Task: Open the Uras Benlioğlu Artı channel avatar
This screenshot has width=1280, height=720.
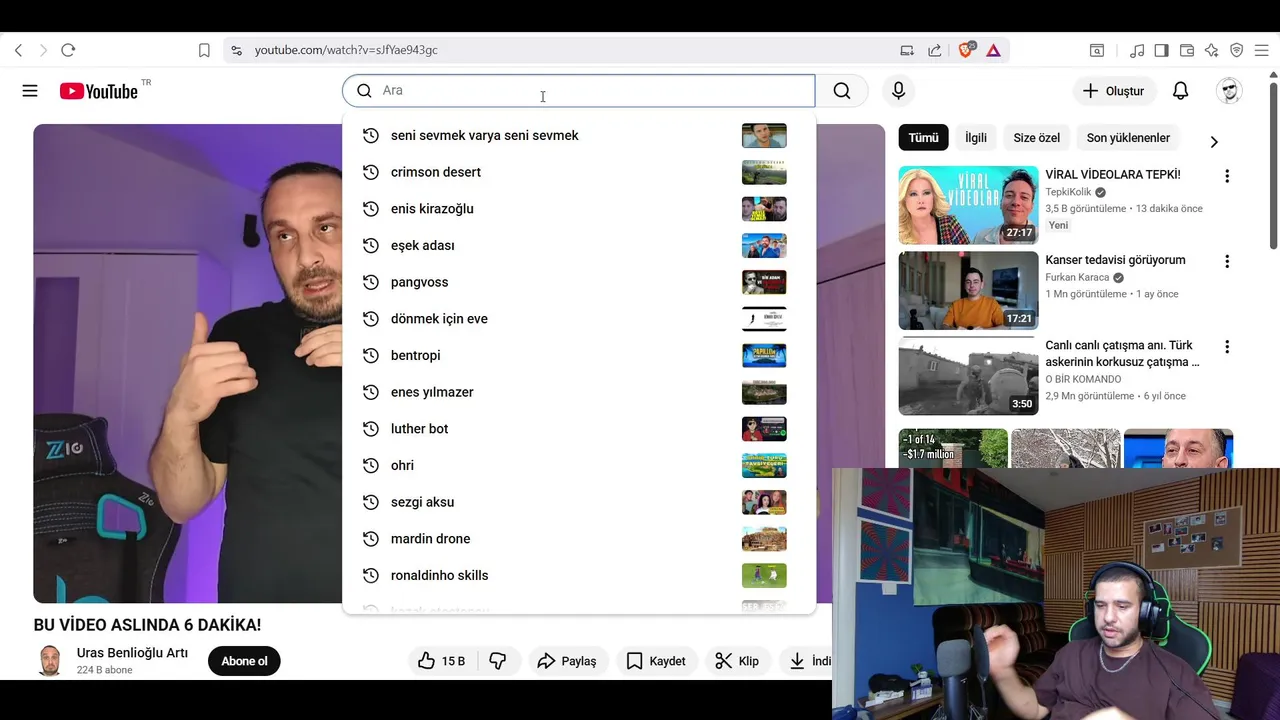Action: point(49,661)
